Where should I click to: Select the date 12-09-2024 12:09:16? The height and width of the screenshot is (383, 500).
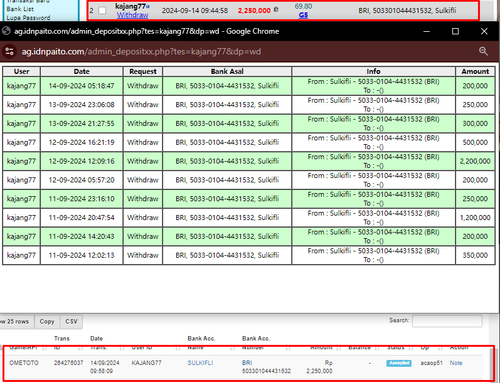(82, 161)
